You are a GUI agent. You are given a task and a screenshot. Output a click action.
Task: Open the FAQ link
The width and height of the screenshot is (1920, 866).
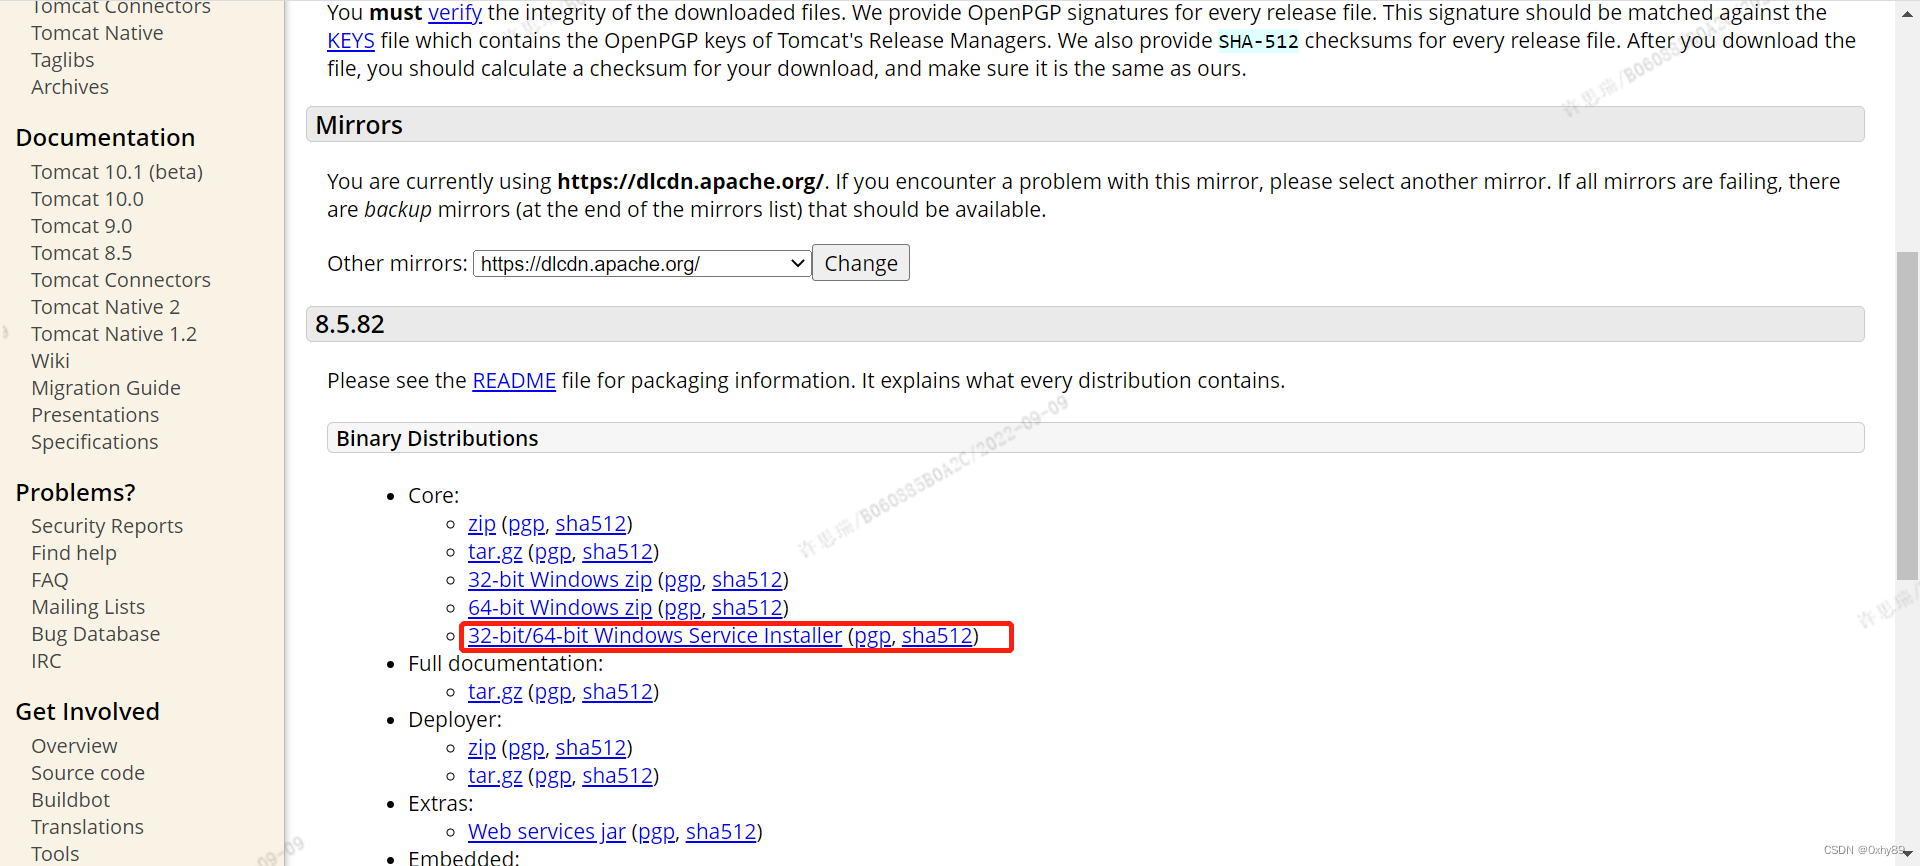click(50, 580)
